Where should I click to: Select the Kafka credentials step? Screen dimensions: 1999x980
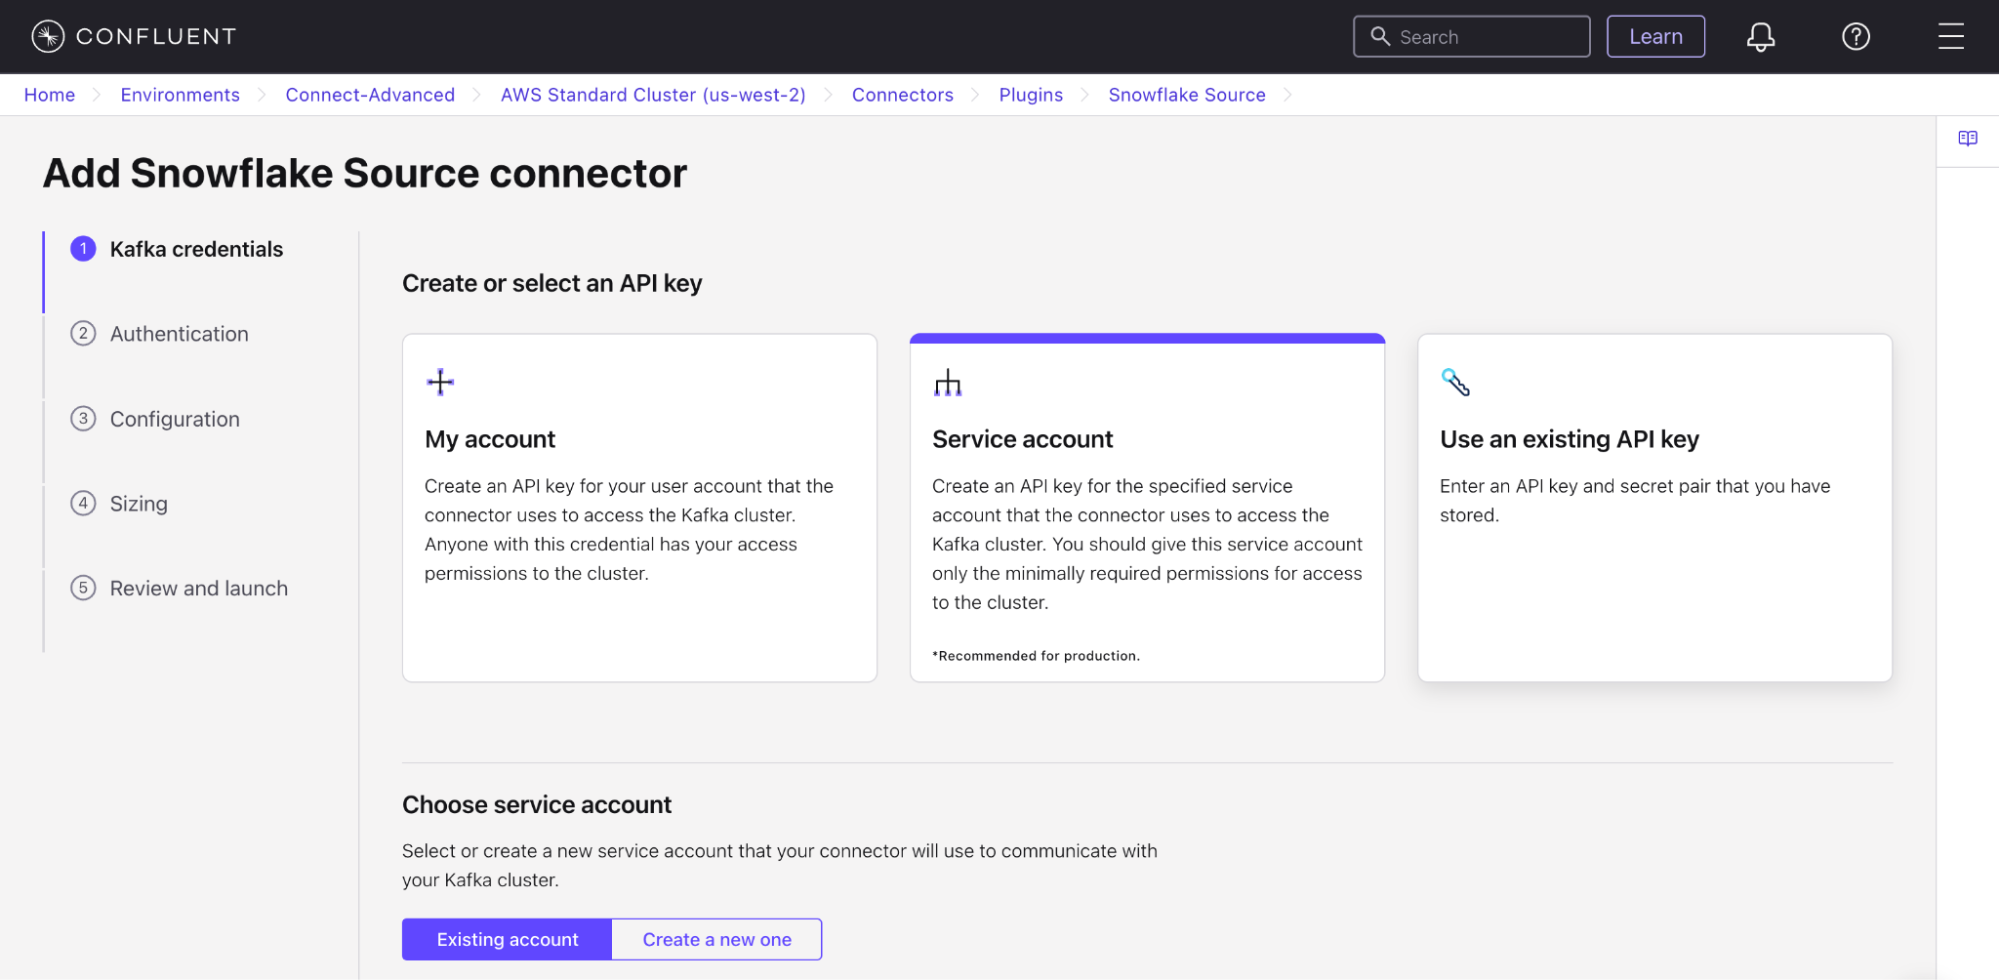coord(196,249)
